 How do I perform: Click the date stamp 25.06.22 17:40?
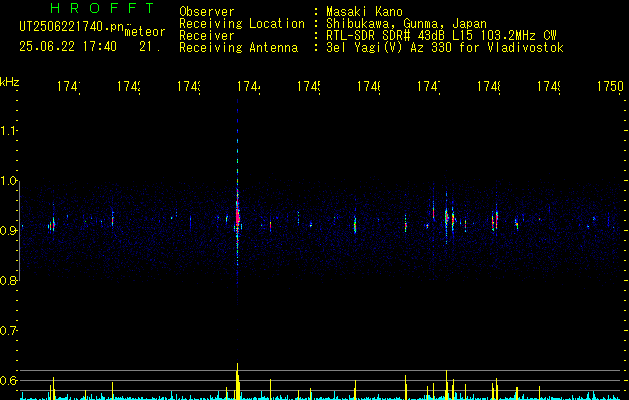click(68, 47)
